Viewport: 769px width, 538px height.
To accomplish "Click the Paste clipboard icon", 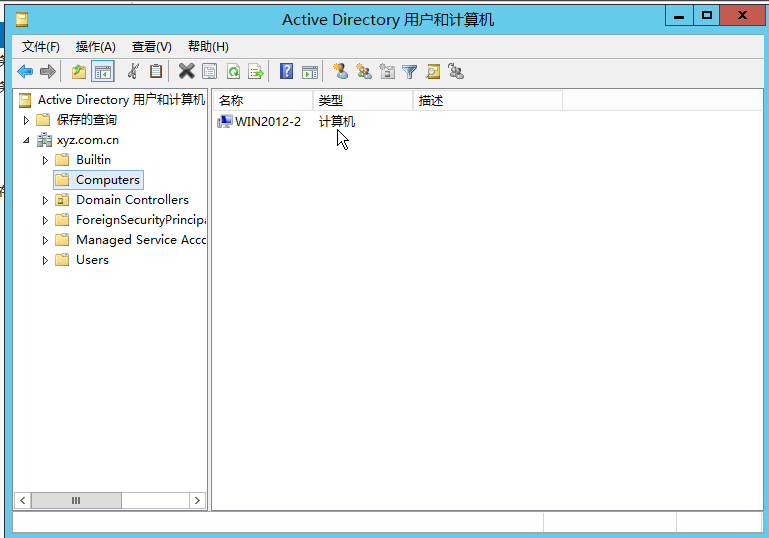I will coord(156,72).
